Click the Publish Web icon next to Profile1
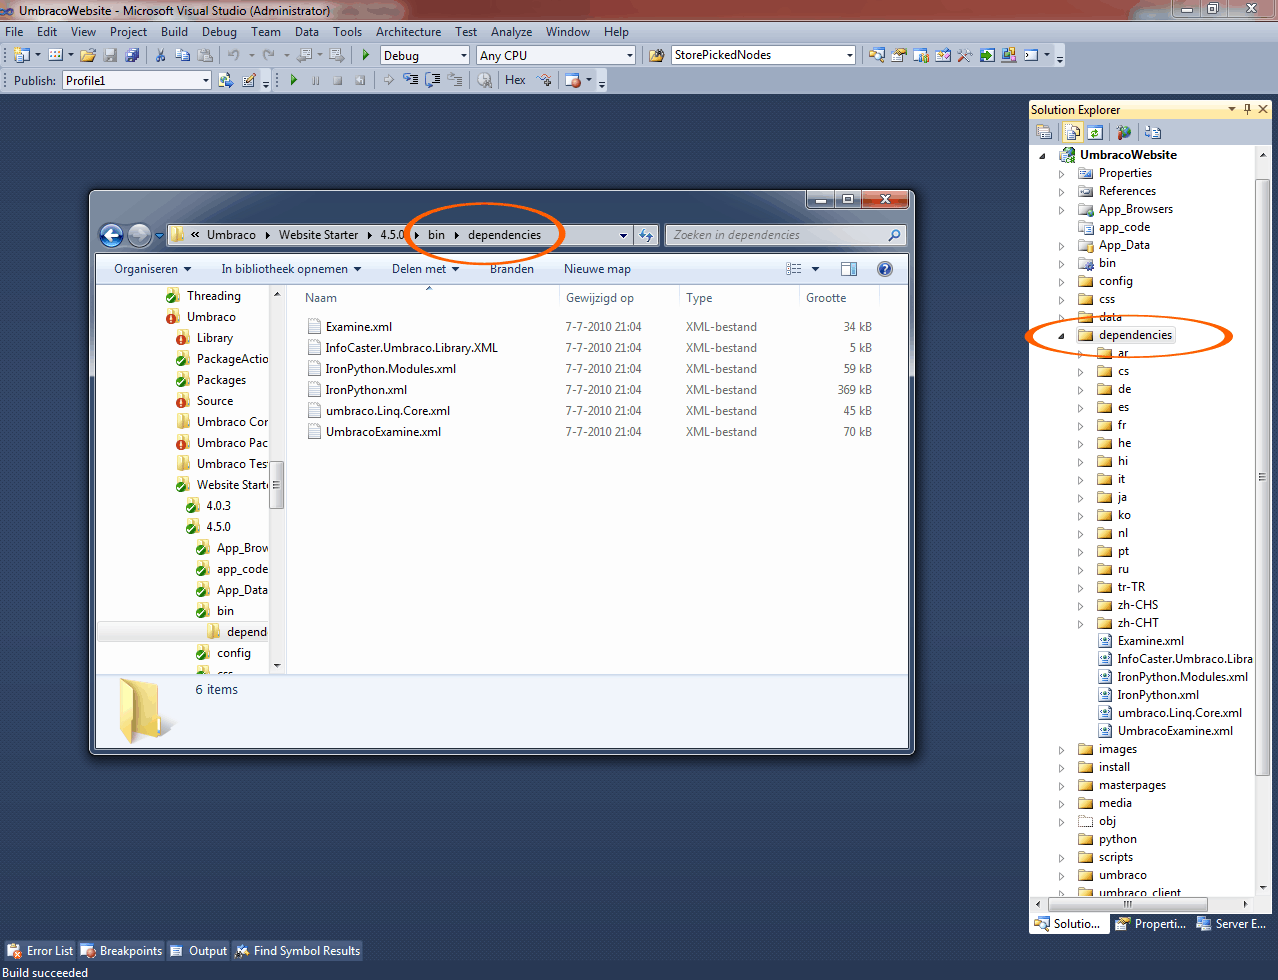This screenshot has width=1278, height=980. click(x=226, y=80)
